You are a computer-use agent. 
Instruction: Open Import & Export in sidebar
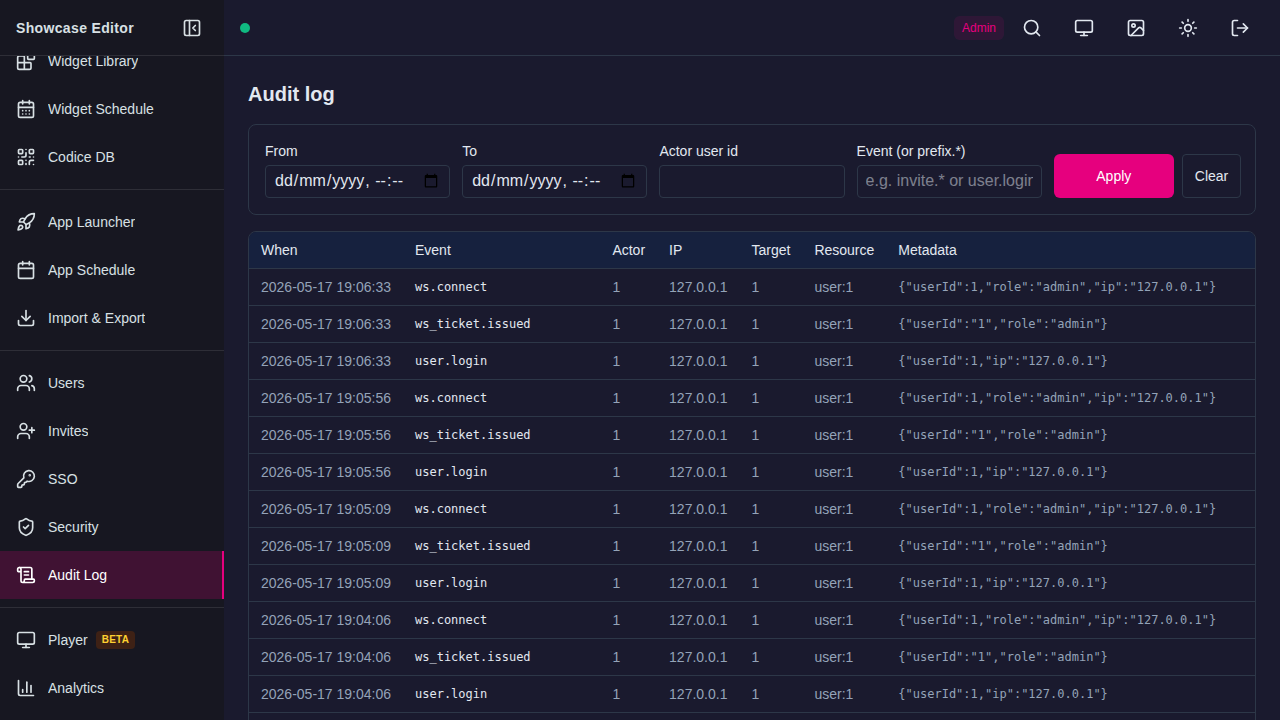pyautogui.click(x=112, y=318)
